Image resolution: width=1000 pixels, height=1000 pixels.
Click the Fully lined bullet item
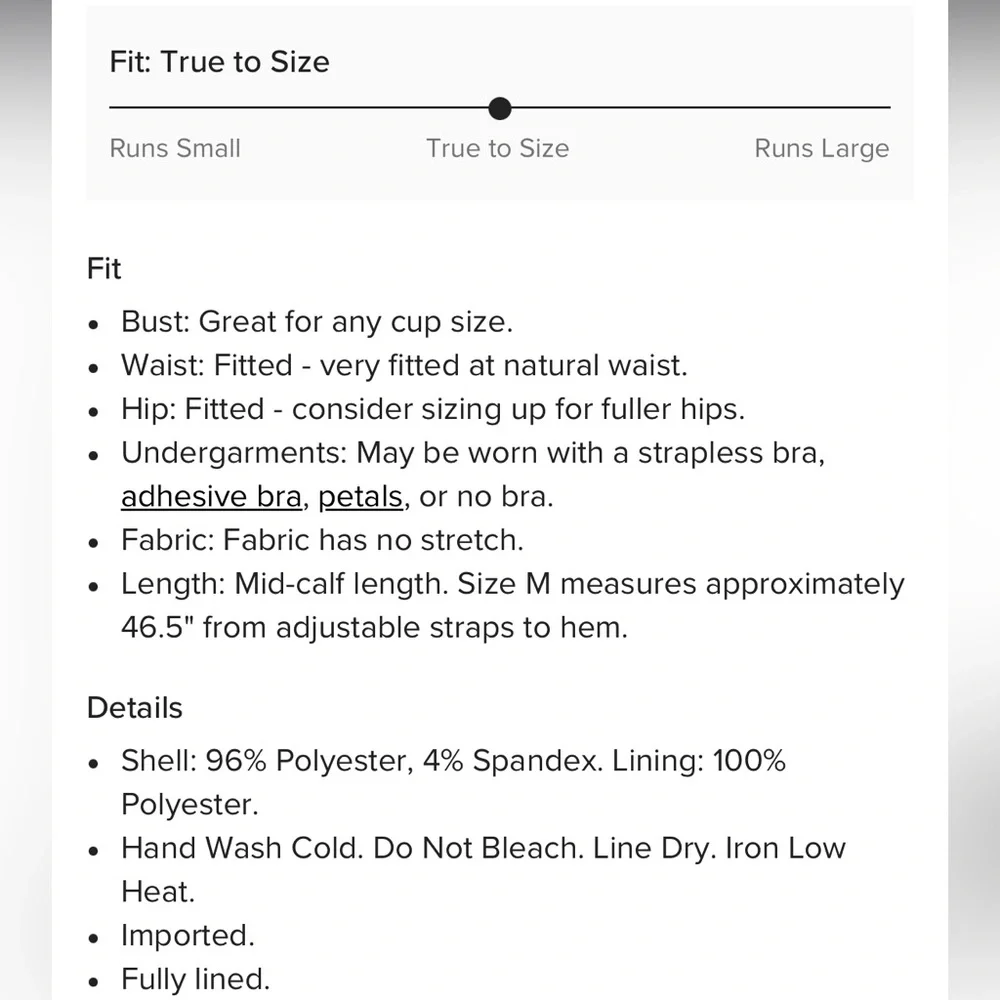click(195, 979)
